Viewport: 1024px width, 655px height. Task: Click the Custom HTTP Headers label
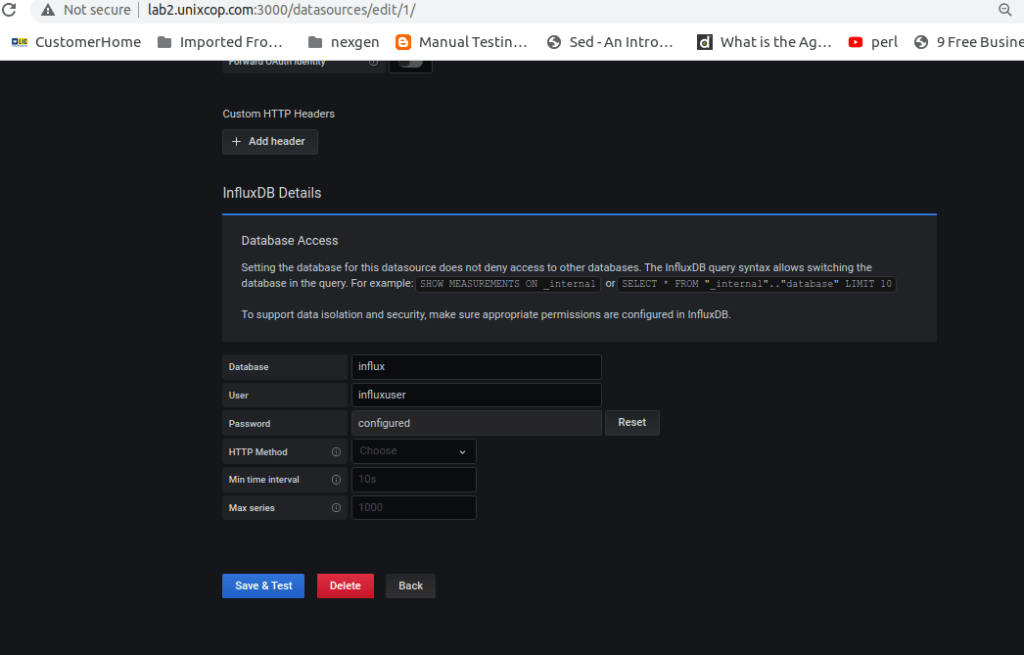tap(279, 114)
